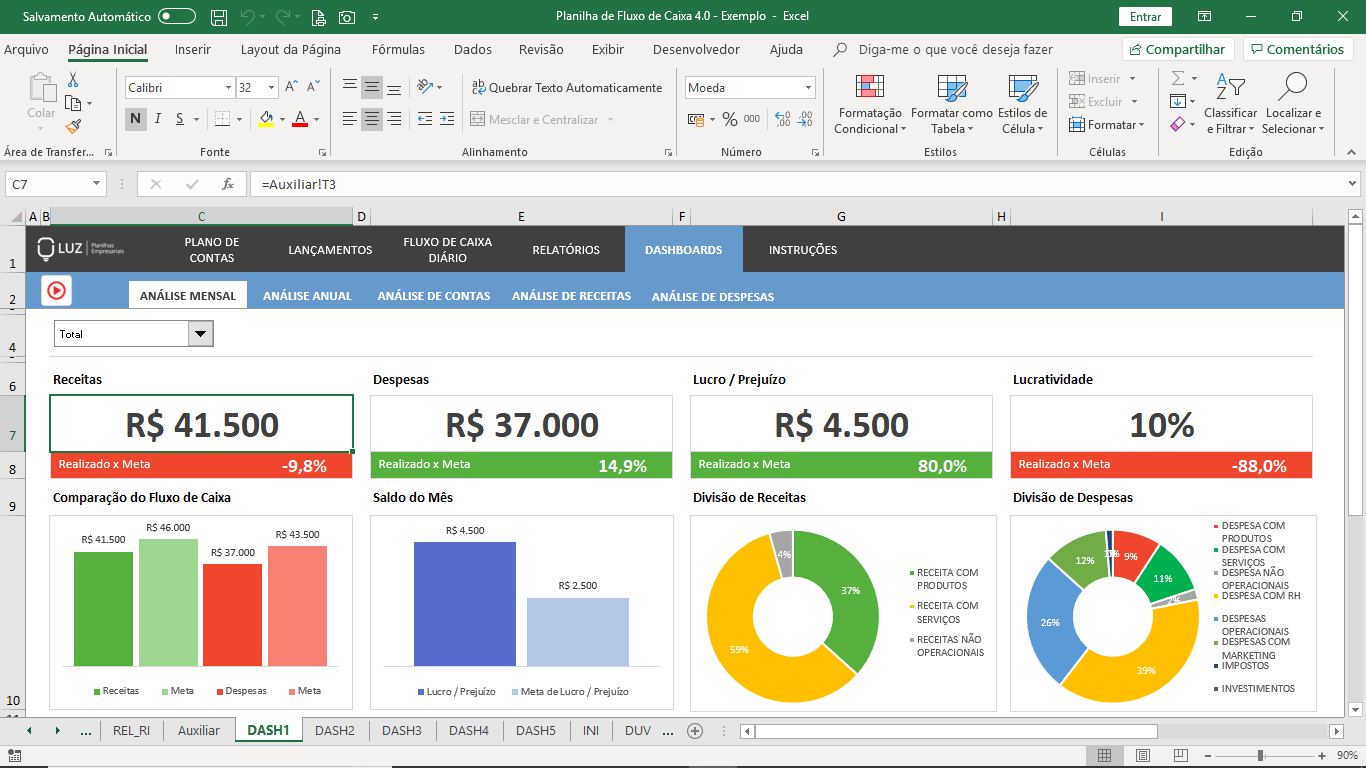Click the Name Box showing C7
The height and width of the screenshot is (768, 1366).
(48, 184)
